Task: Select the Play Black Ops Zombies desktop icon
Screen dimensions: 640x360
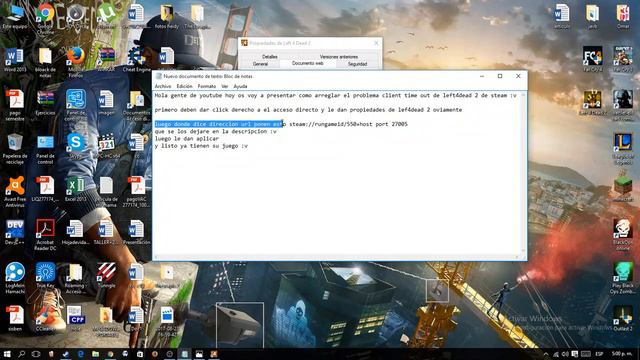Action: (623, 278)
